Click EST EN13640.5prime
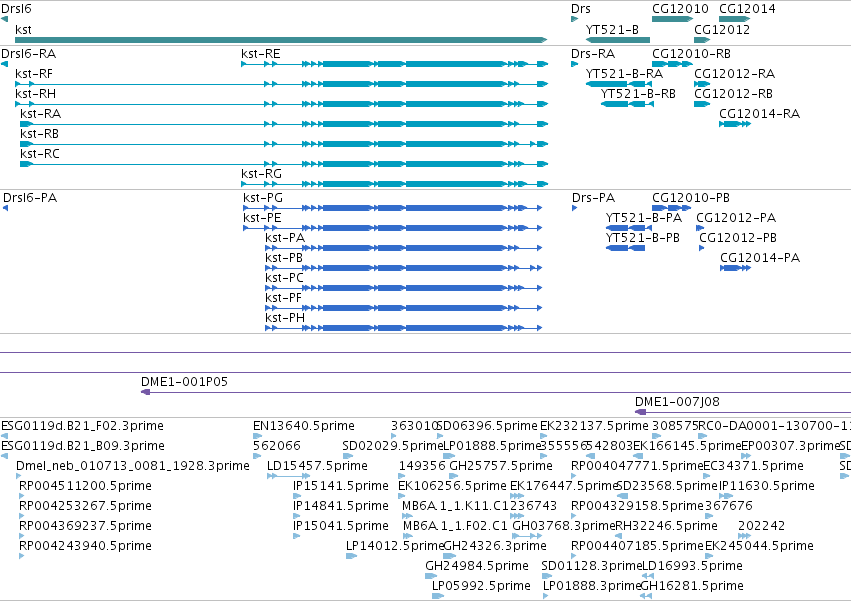 (257, 436)
